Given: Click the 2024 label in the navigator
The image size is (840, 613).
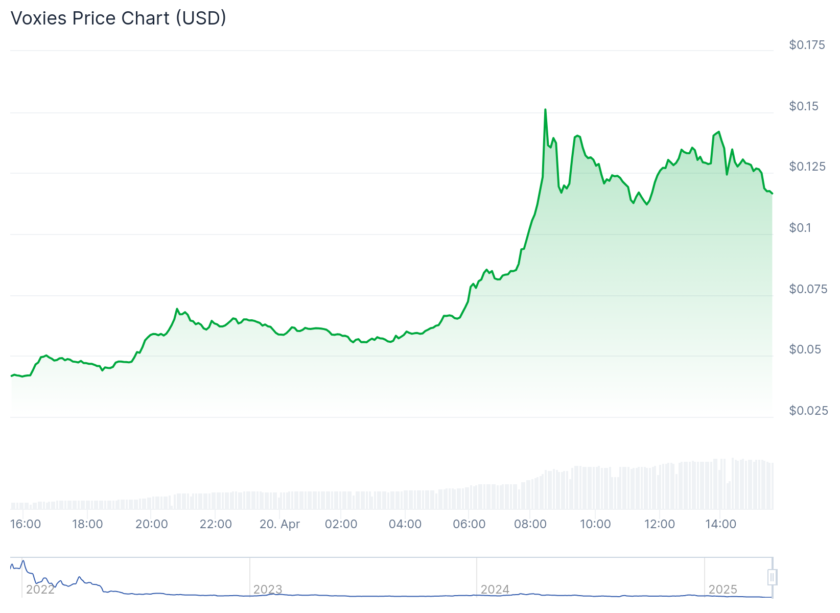Looking at the screenshot, I should tap(495, 589).
